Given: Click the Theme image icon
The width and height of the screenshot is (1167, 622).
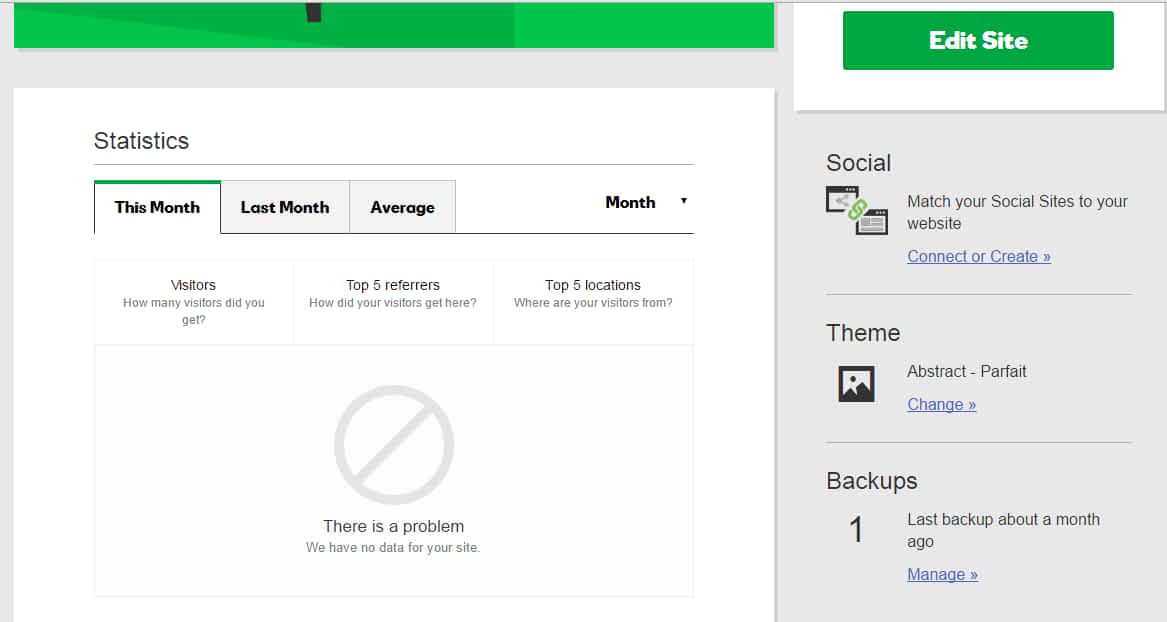Looking at the screenshot, I should [856, 384].
